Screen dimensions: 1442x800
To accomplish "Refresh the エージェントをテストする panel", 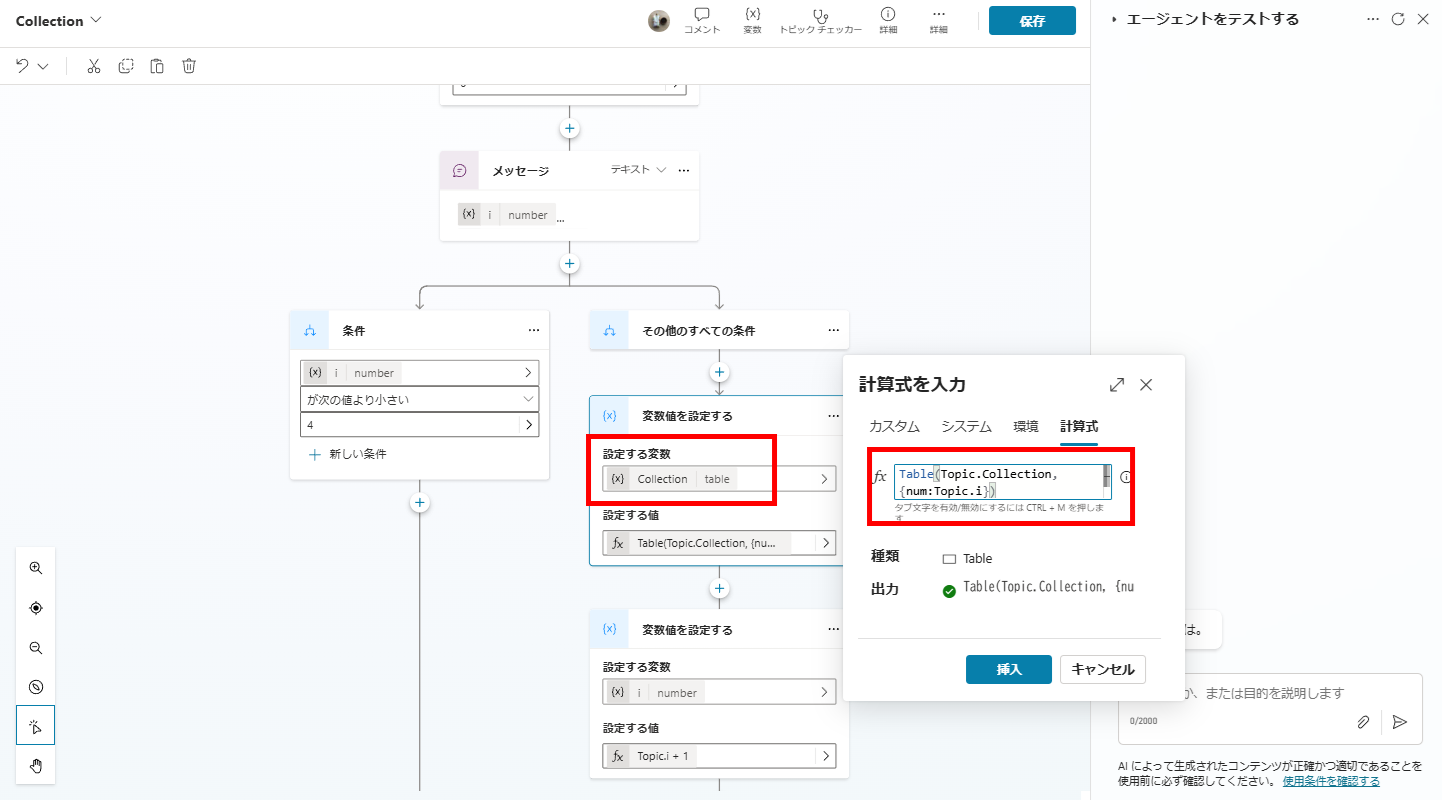I will [x=1398, y=18].
